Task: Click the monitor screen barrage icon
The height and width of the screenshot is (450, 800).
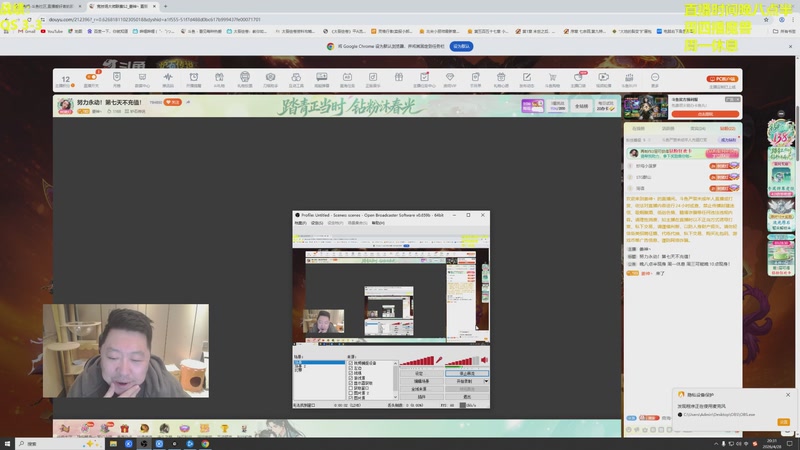Action: point(321,77)
